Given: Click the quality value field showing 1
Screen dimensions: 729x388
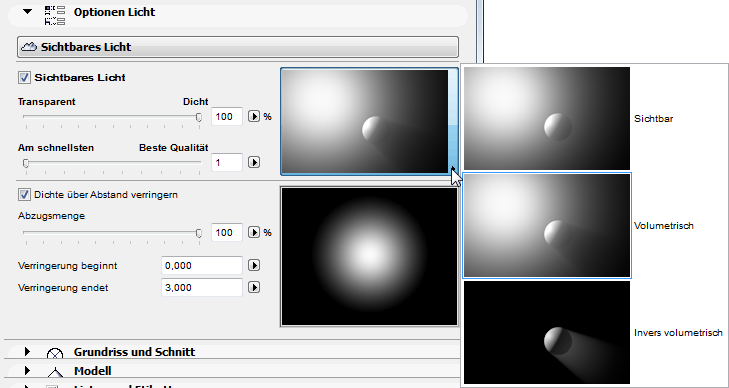Looking at the screenshot, I should (x=227, y=163).
